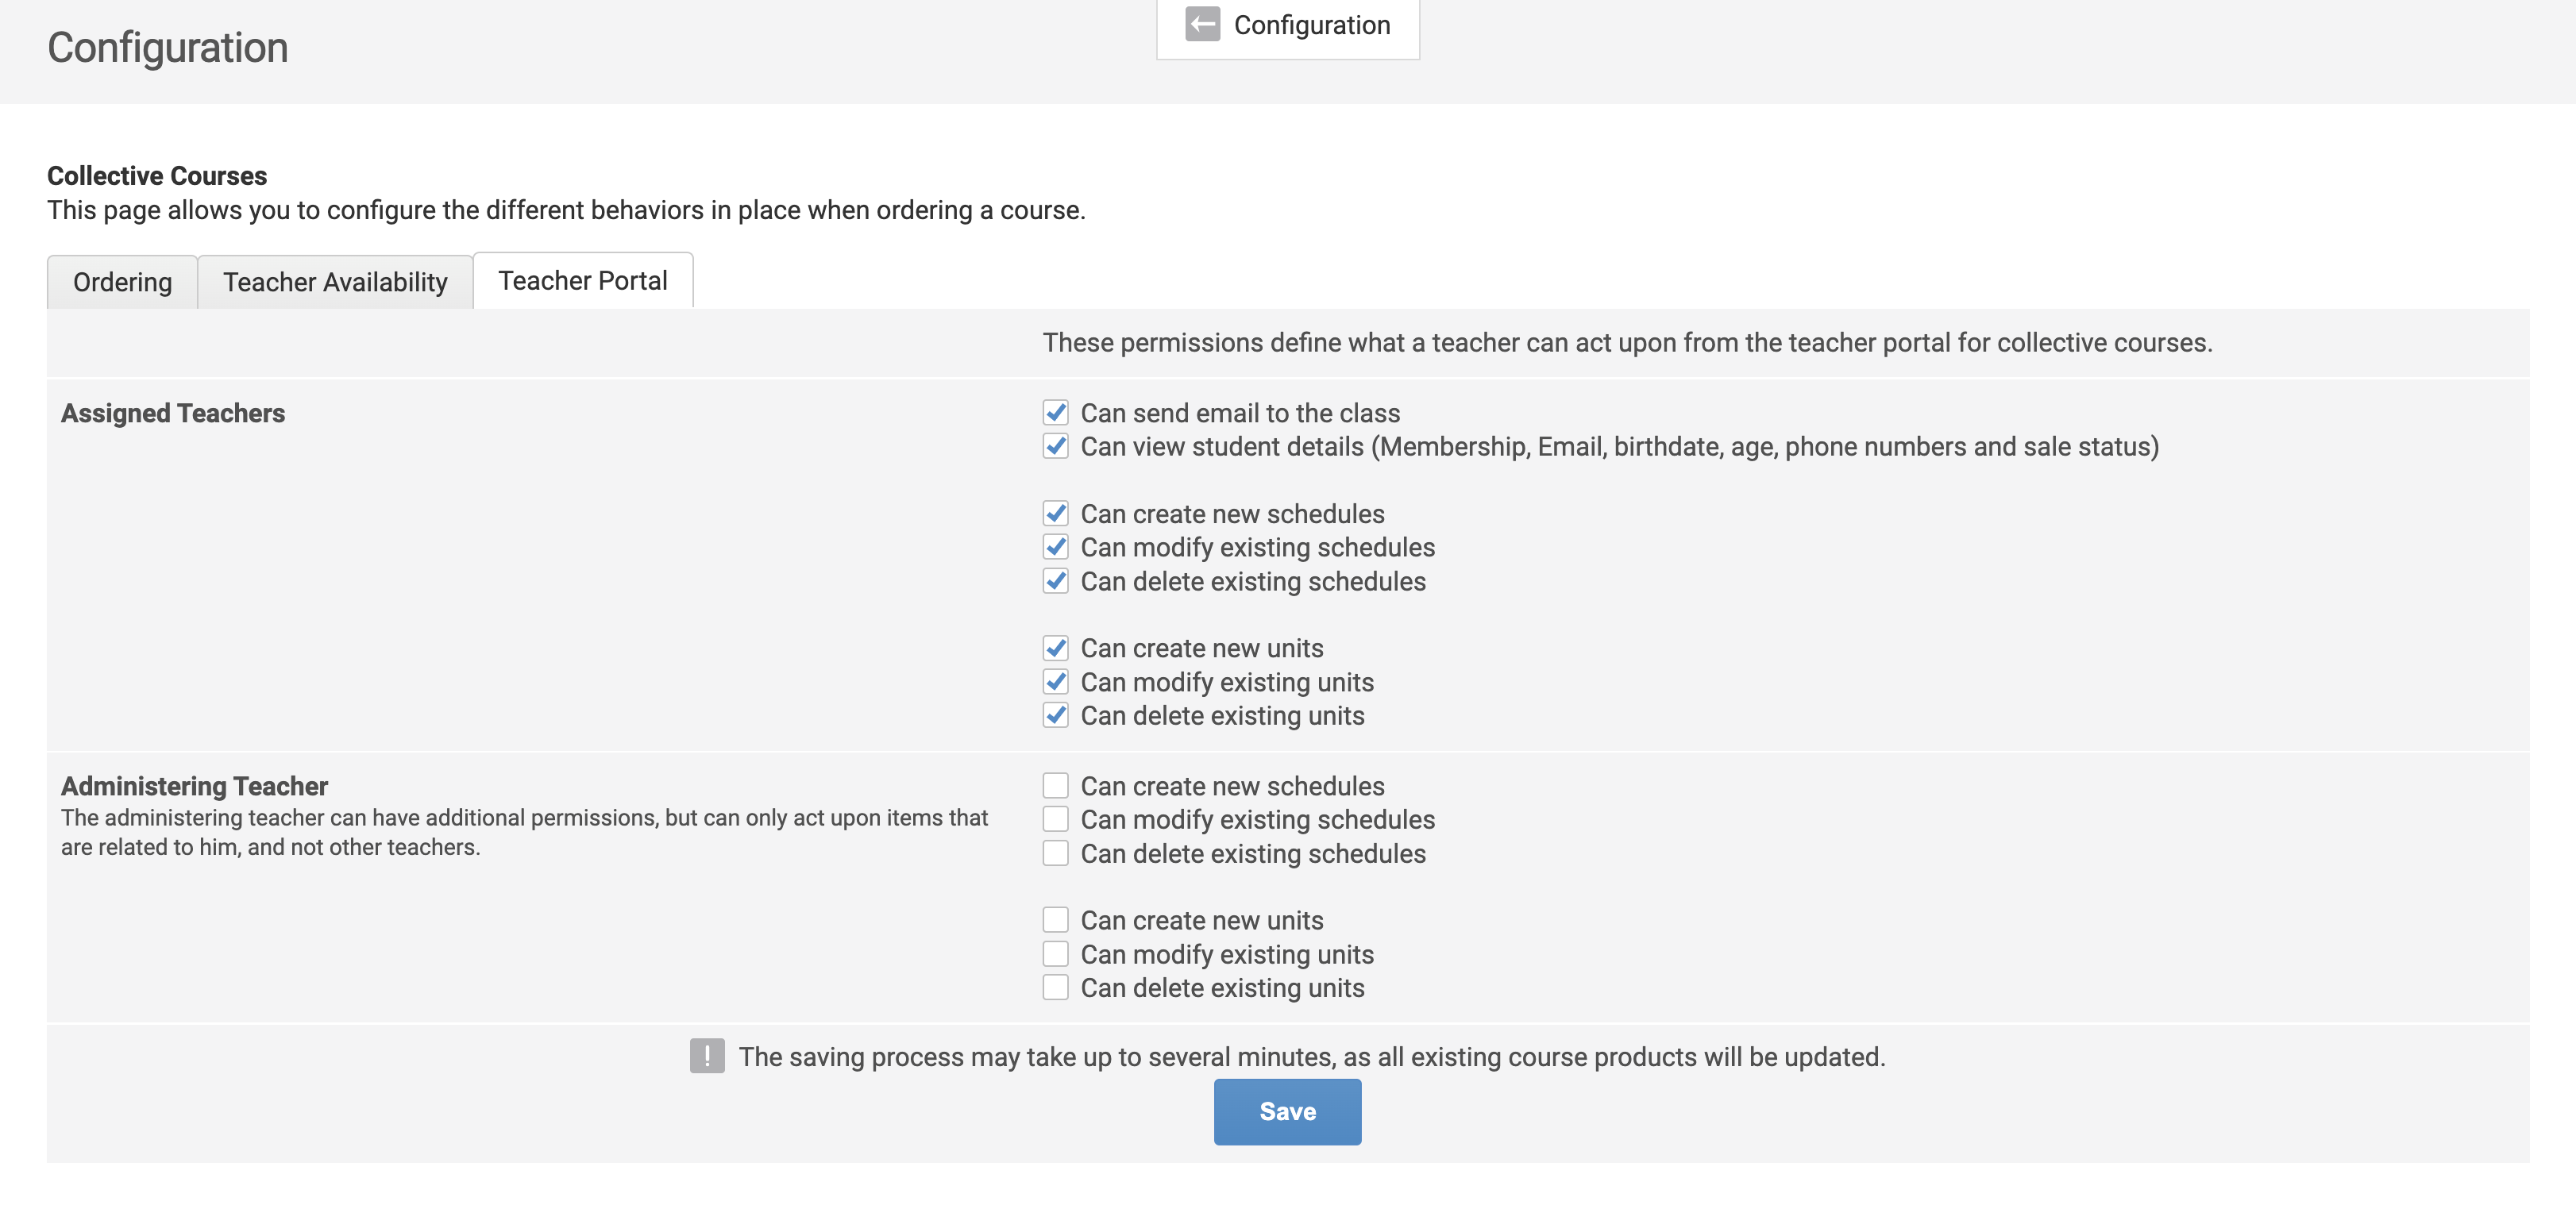The image size is (2576, 1205).
Task: Click the exclamation warning icon above Save
Action: click(706, 1056)
